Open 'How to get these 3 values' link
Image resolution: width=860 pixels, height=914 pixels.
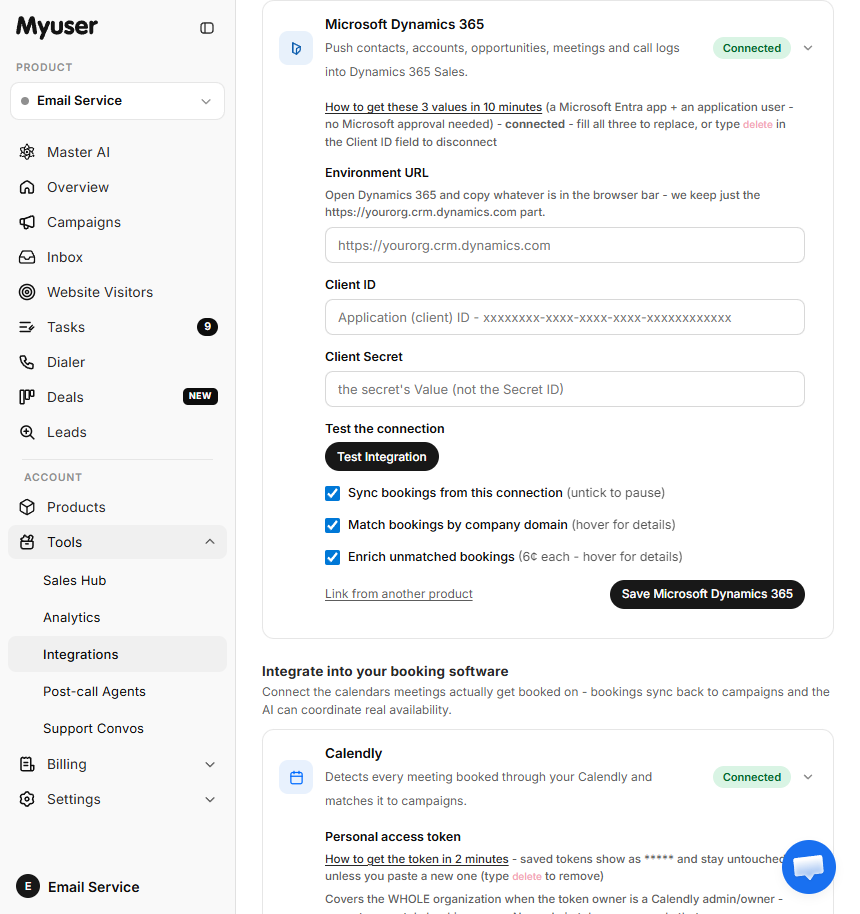tap(433, 107)
